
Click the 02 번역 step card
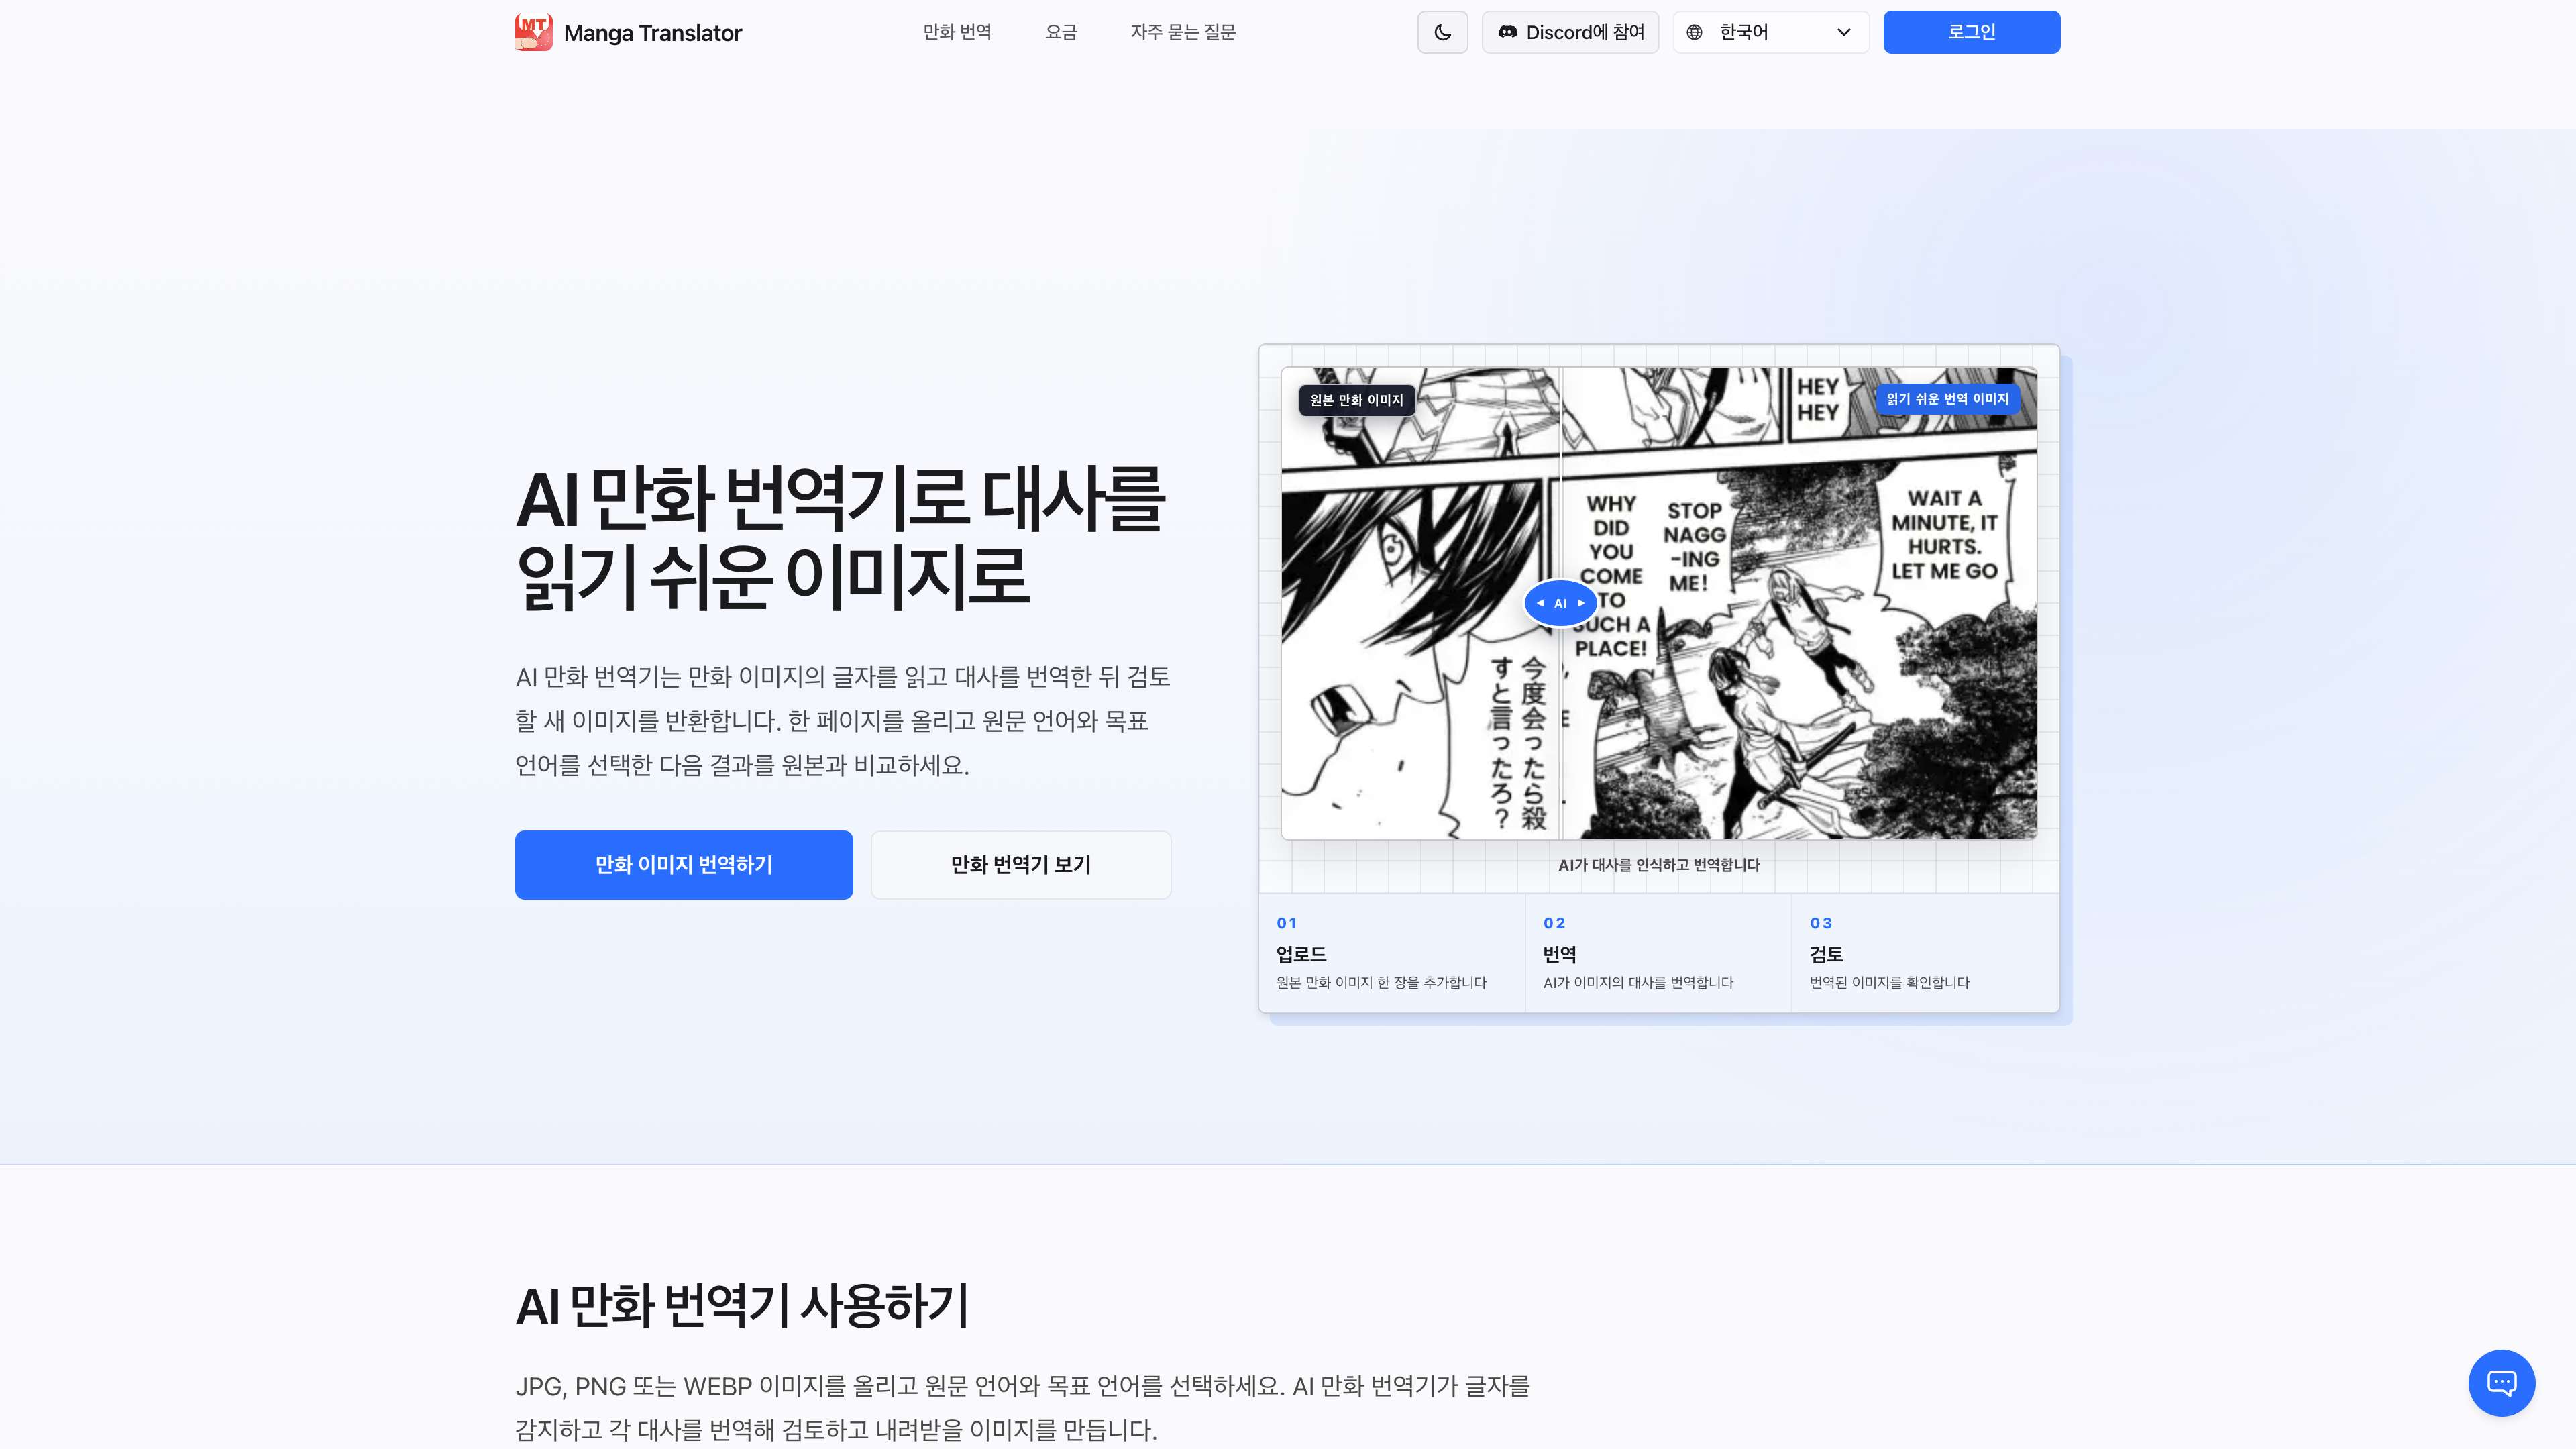tap(1657, 952)
